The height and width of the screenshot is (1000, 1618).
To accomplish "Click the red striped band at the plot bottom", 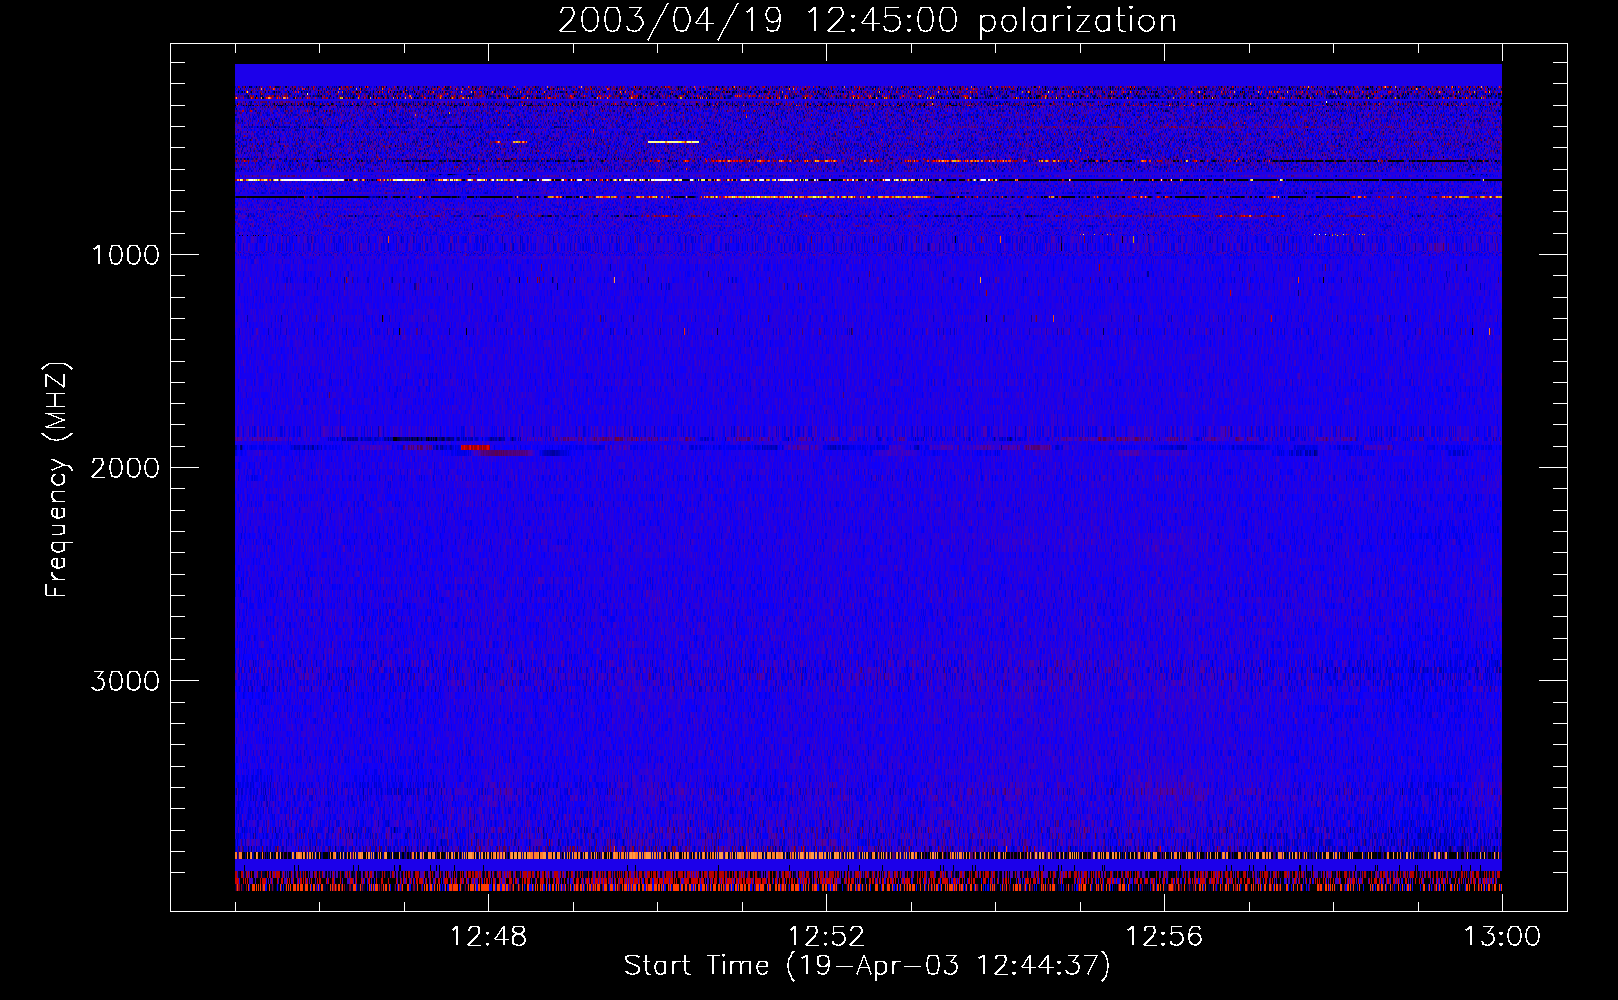I will click(x=700, y=882).
